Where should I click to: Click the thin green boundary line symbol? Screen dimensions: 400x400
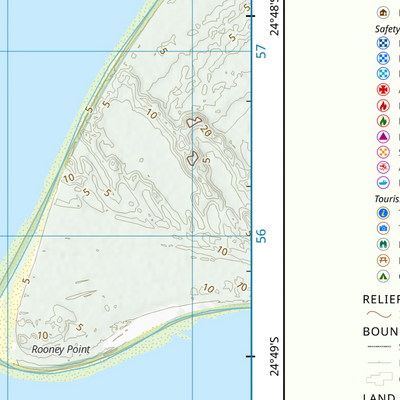point(379,362)
